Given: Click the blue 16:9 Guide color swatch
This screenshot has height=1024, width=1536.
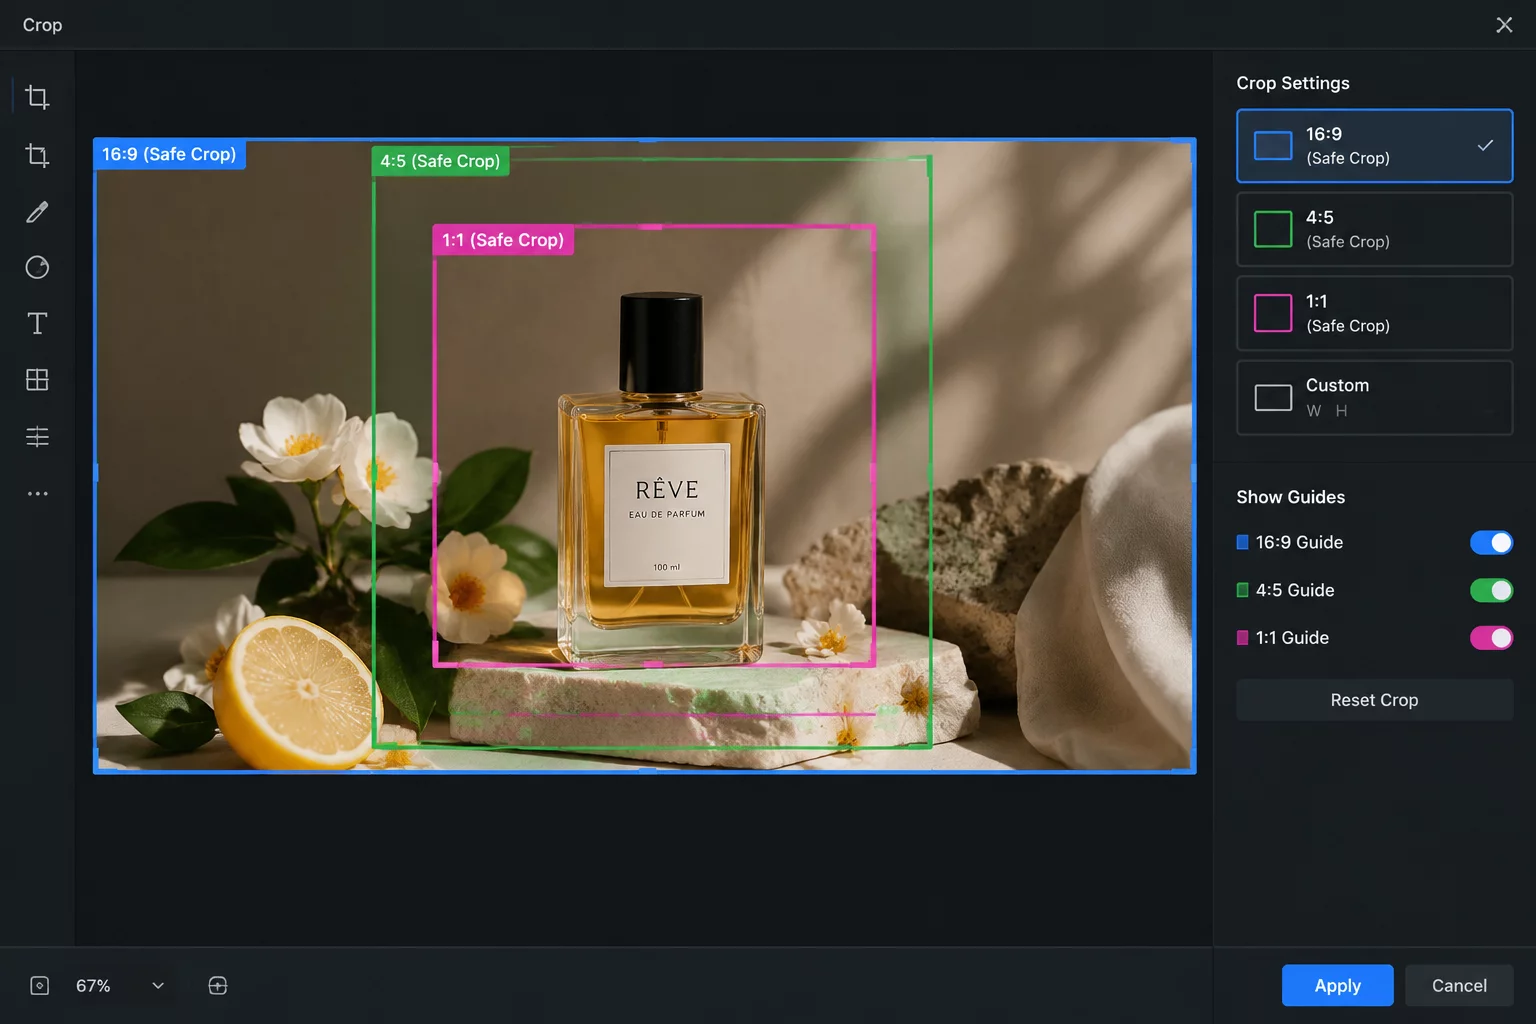Looking at the screenshot, I should click(x=1242, y=542).
